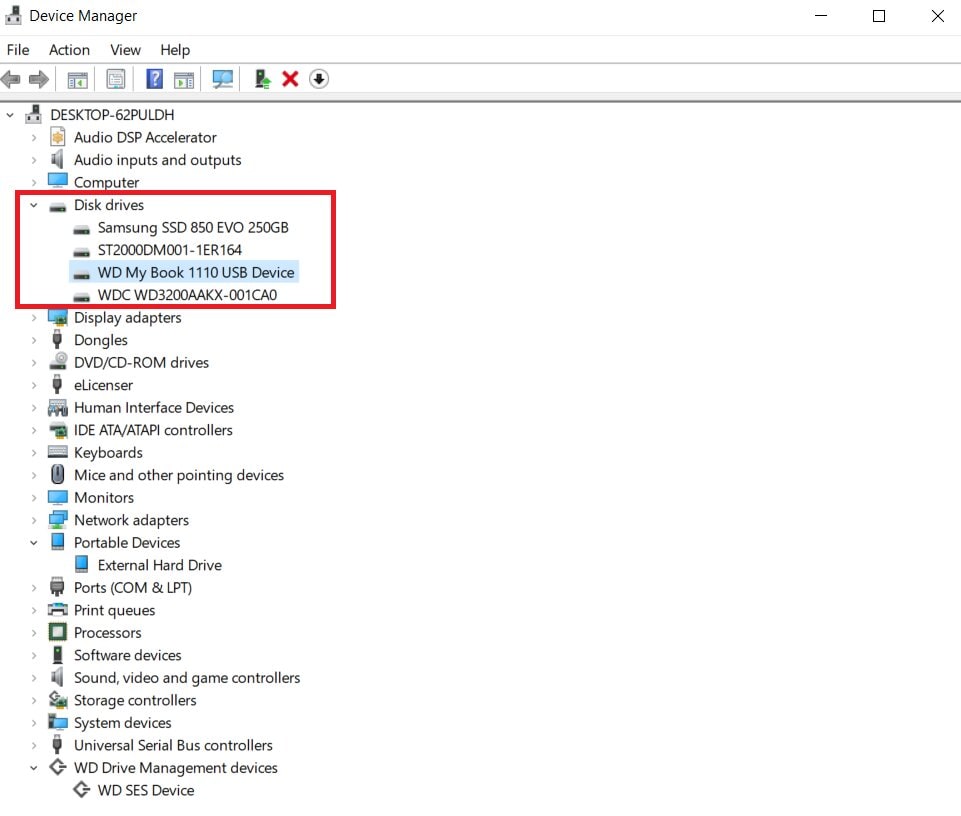Collapse the Portable Devices category
This screenshot has height=816, width=961.
pyautogui.click(x=33, y=542)
